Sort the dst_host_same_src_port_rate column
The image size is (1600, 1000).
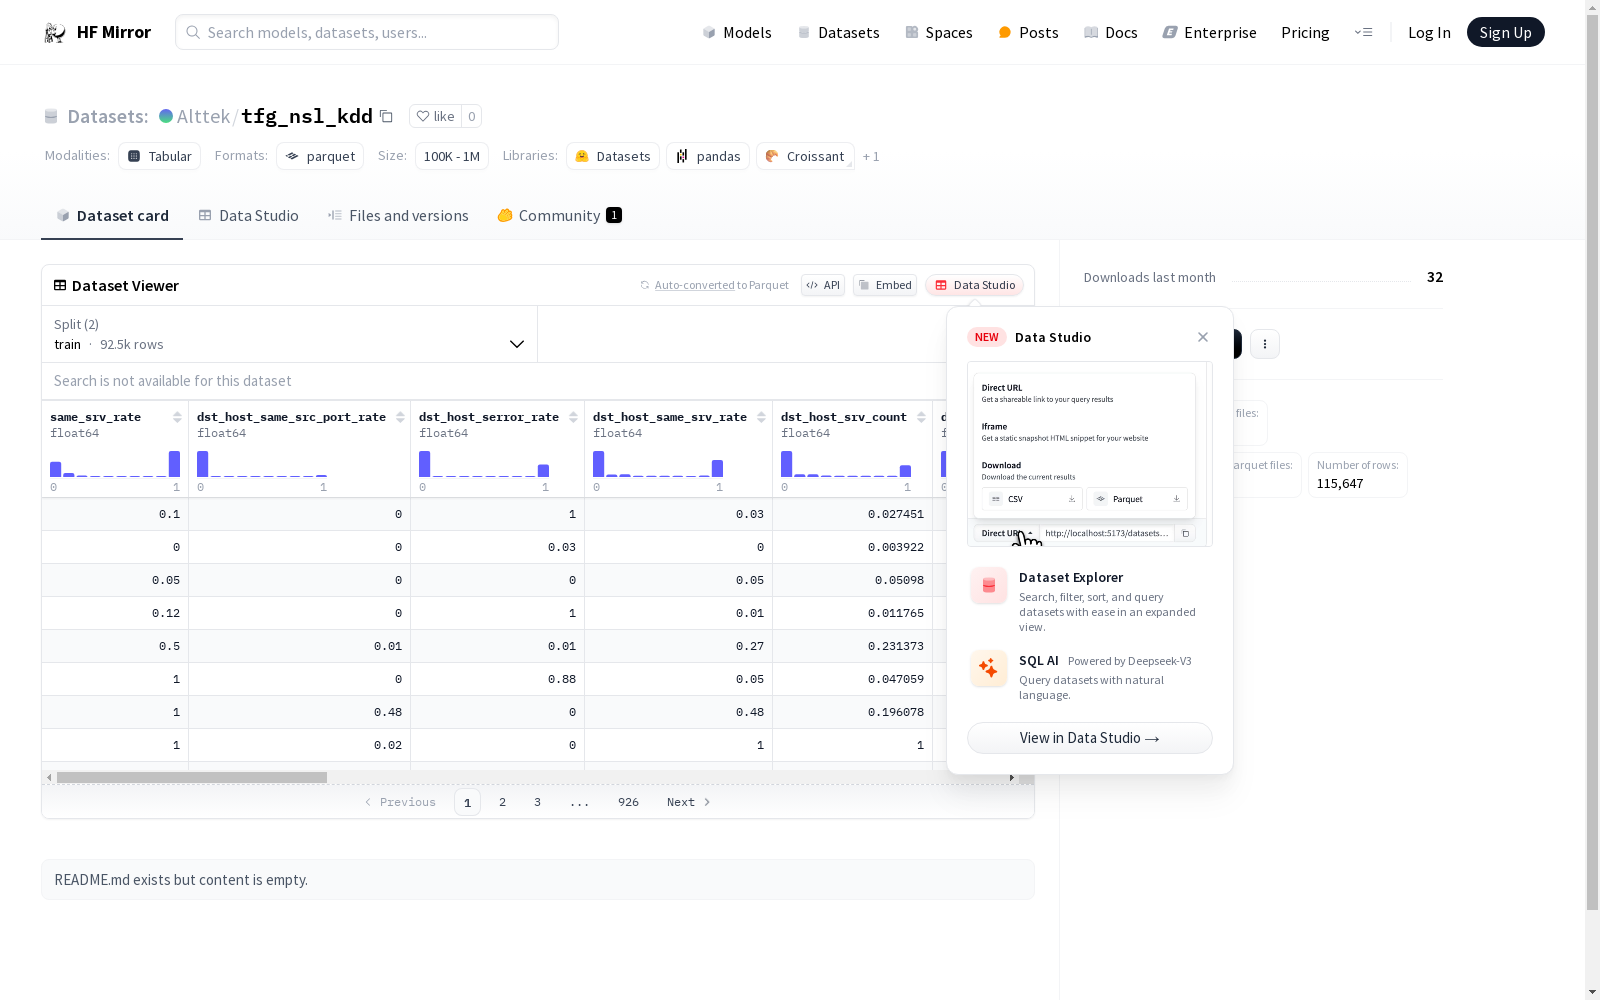click(400, 417)
